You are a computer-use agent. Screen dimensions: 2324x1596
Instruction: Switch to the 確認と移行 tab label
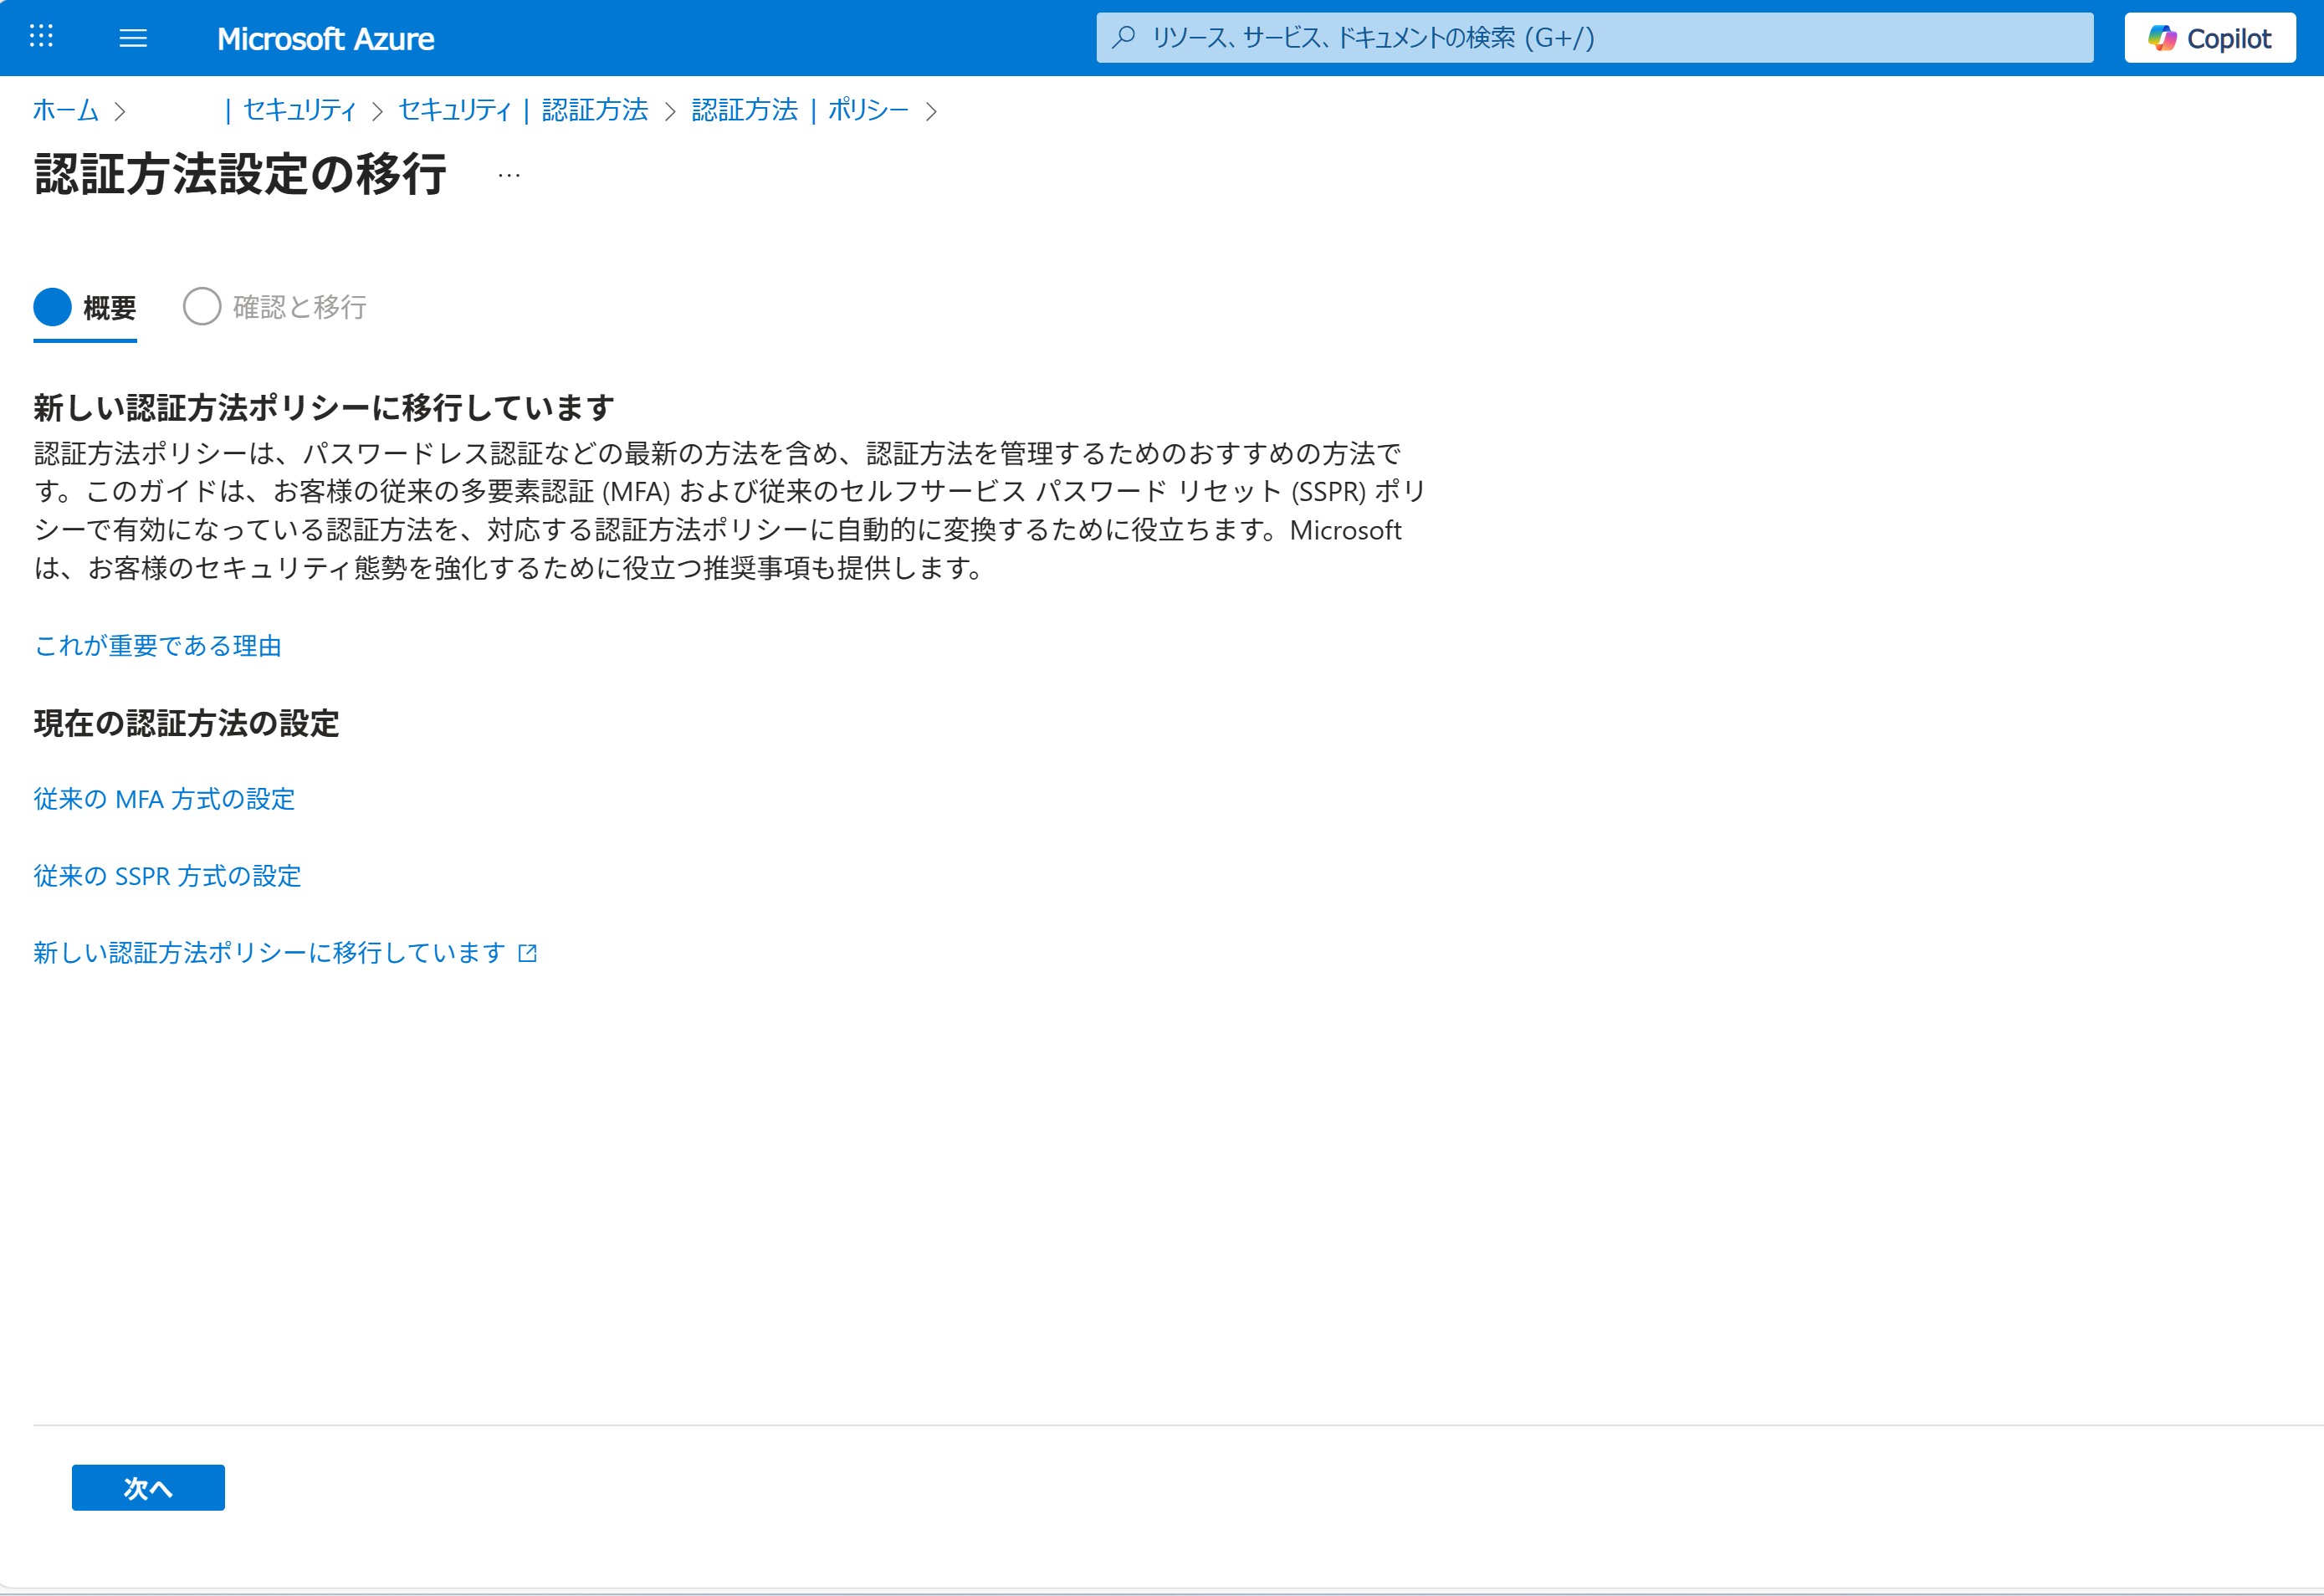click(x=300, y=307)
